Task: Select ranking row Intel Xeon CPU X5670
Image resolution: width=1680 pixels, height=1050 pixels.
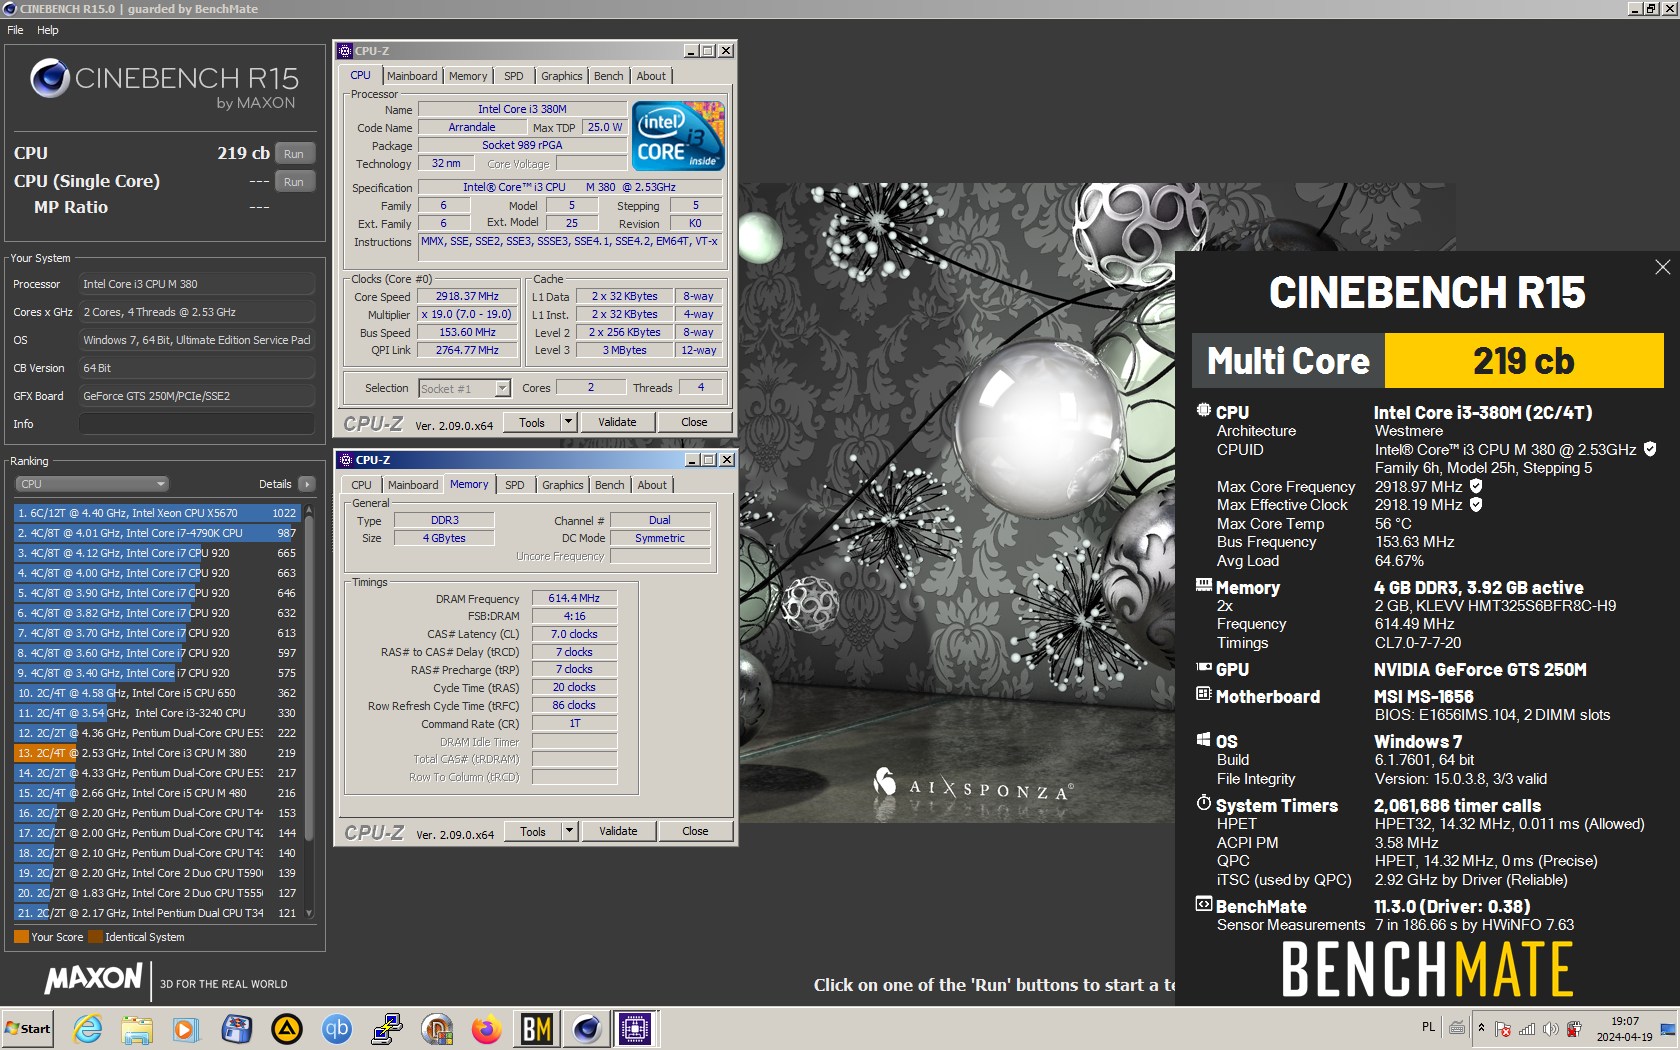Action: point(156,513)
